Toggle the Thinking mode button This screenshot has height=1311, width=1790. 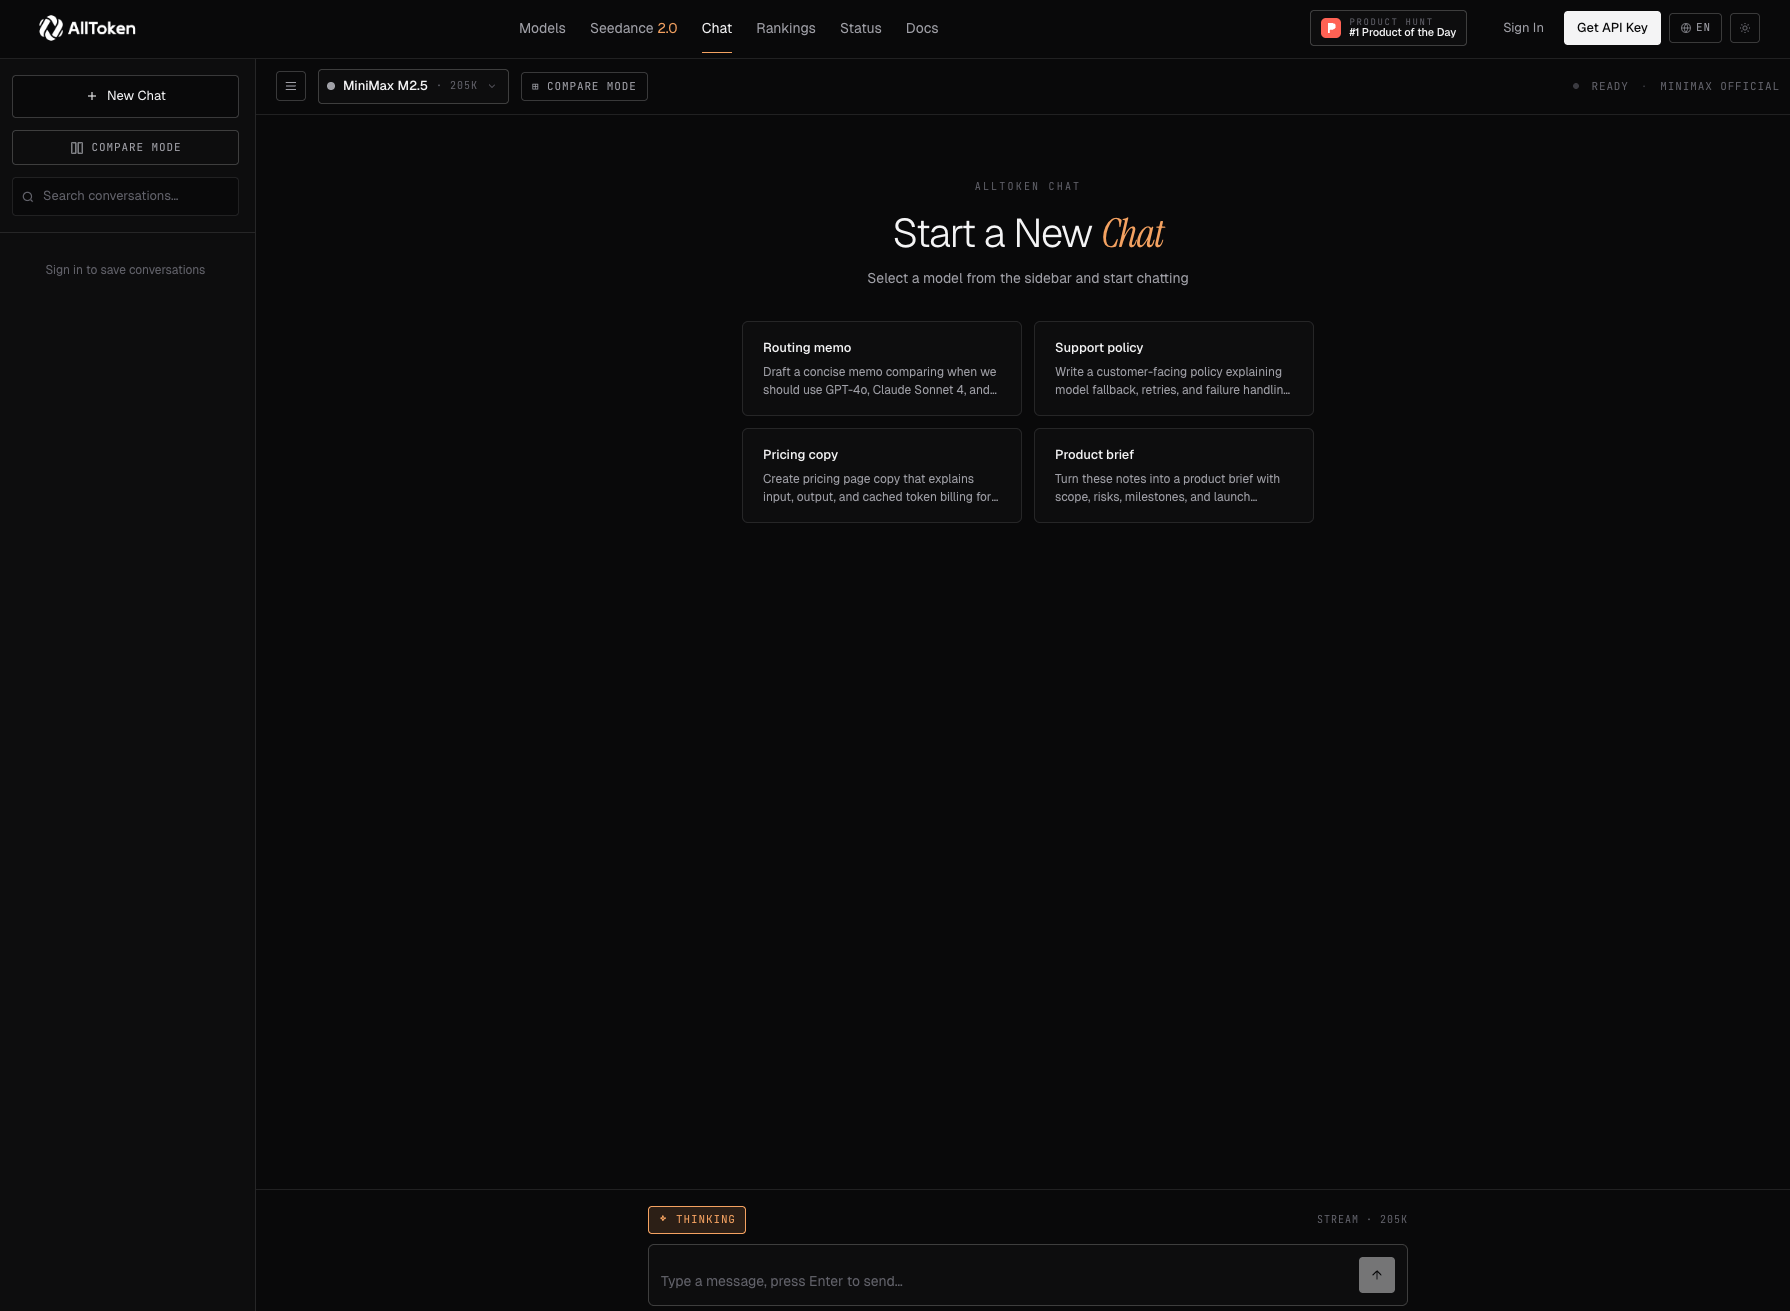click(697, 1220)
